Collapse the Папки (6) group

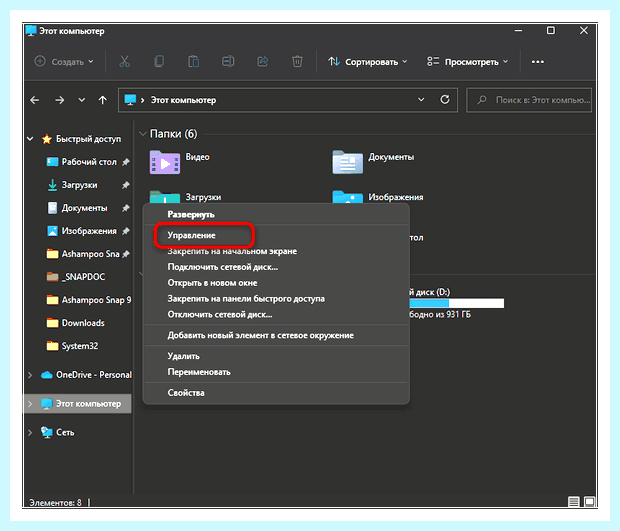click(x=143, y=134)
